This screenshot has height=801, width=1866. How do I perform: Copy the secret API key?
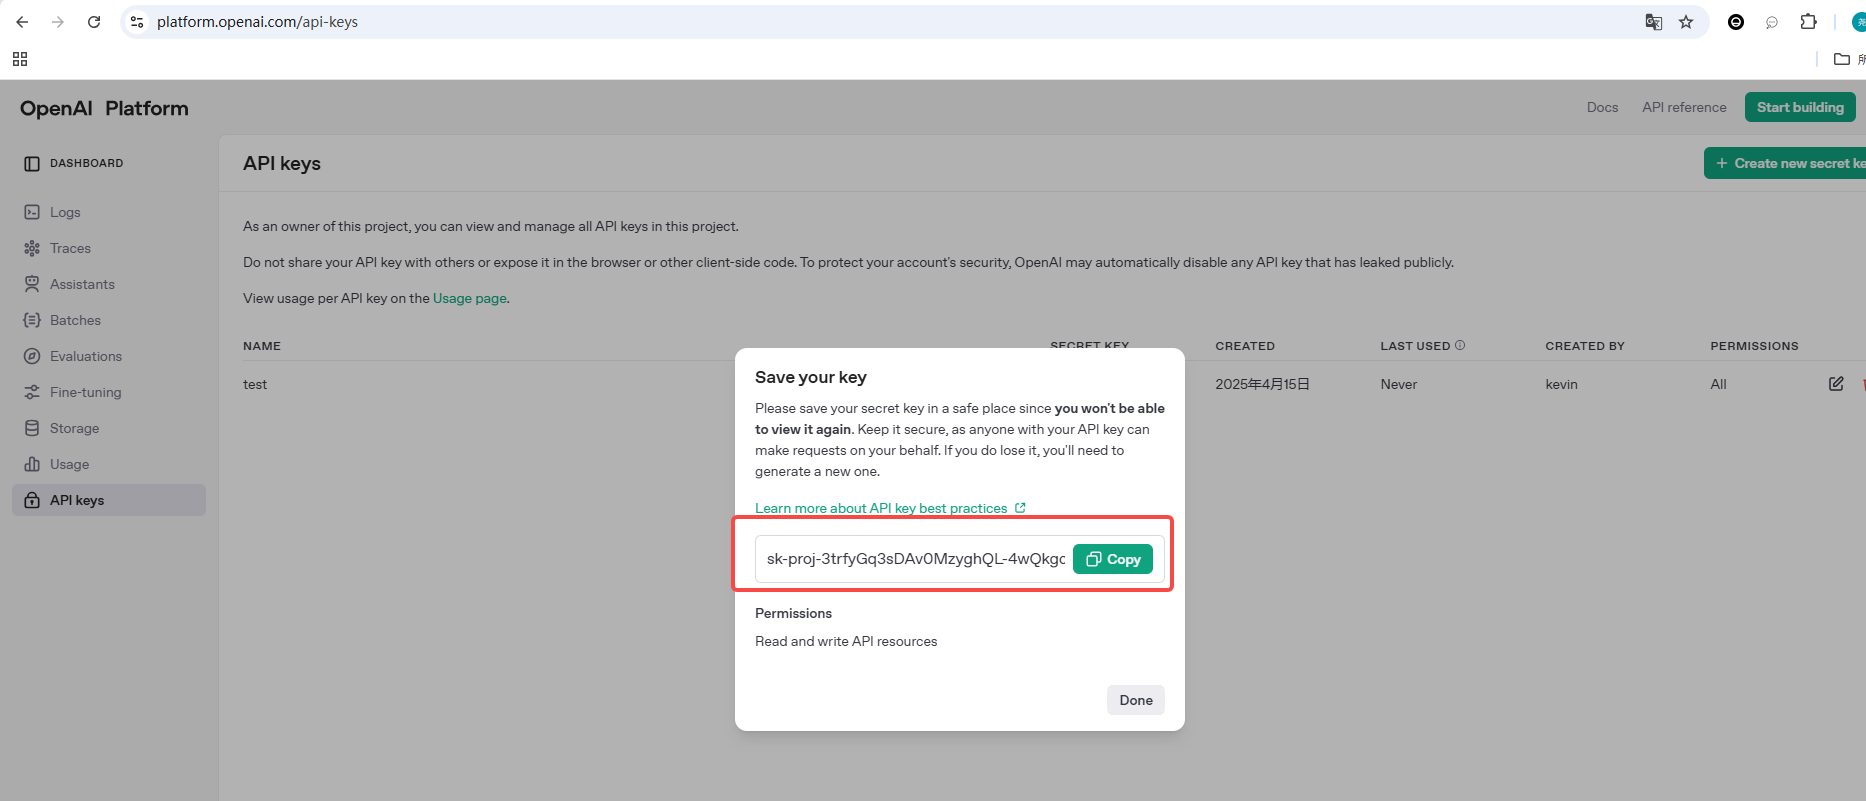pos(1112,559)
